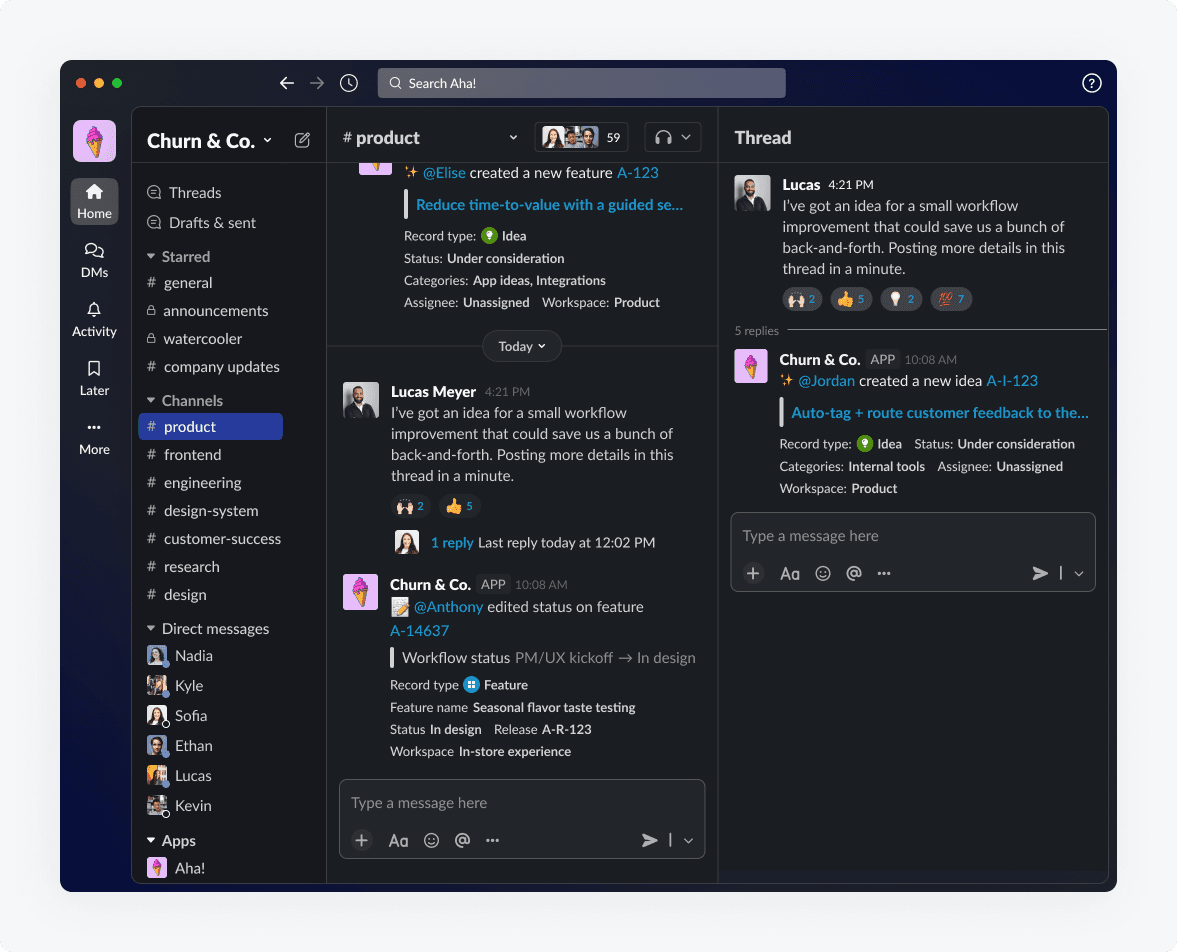Send the channel message
Viewport: 1177px width, 952px height.
coord(649,840)
